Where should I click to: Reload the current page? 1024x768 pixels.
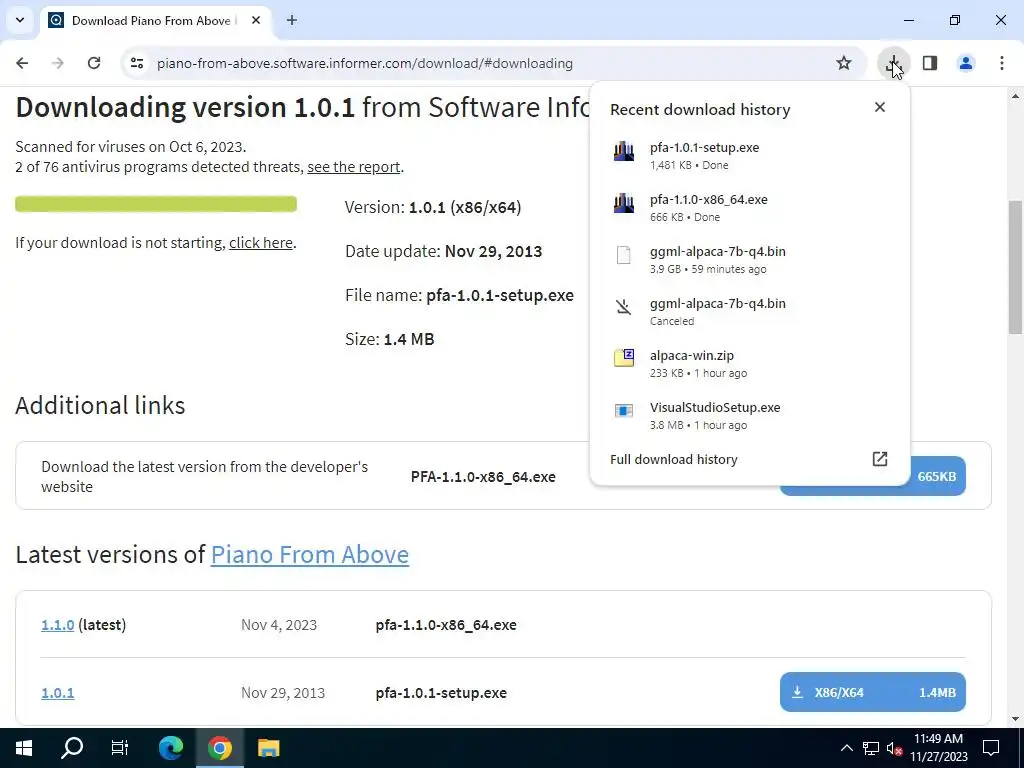(94, 63)
